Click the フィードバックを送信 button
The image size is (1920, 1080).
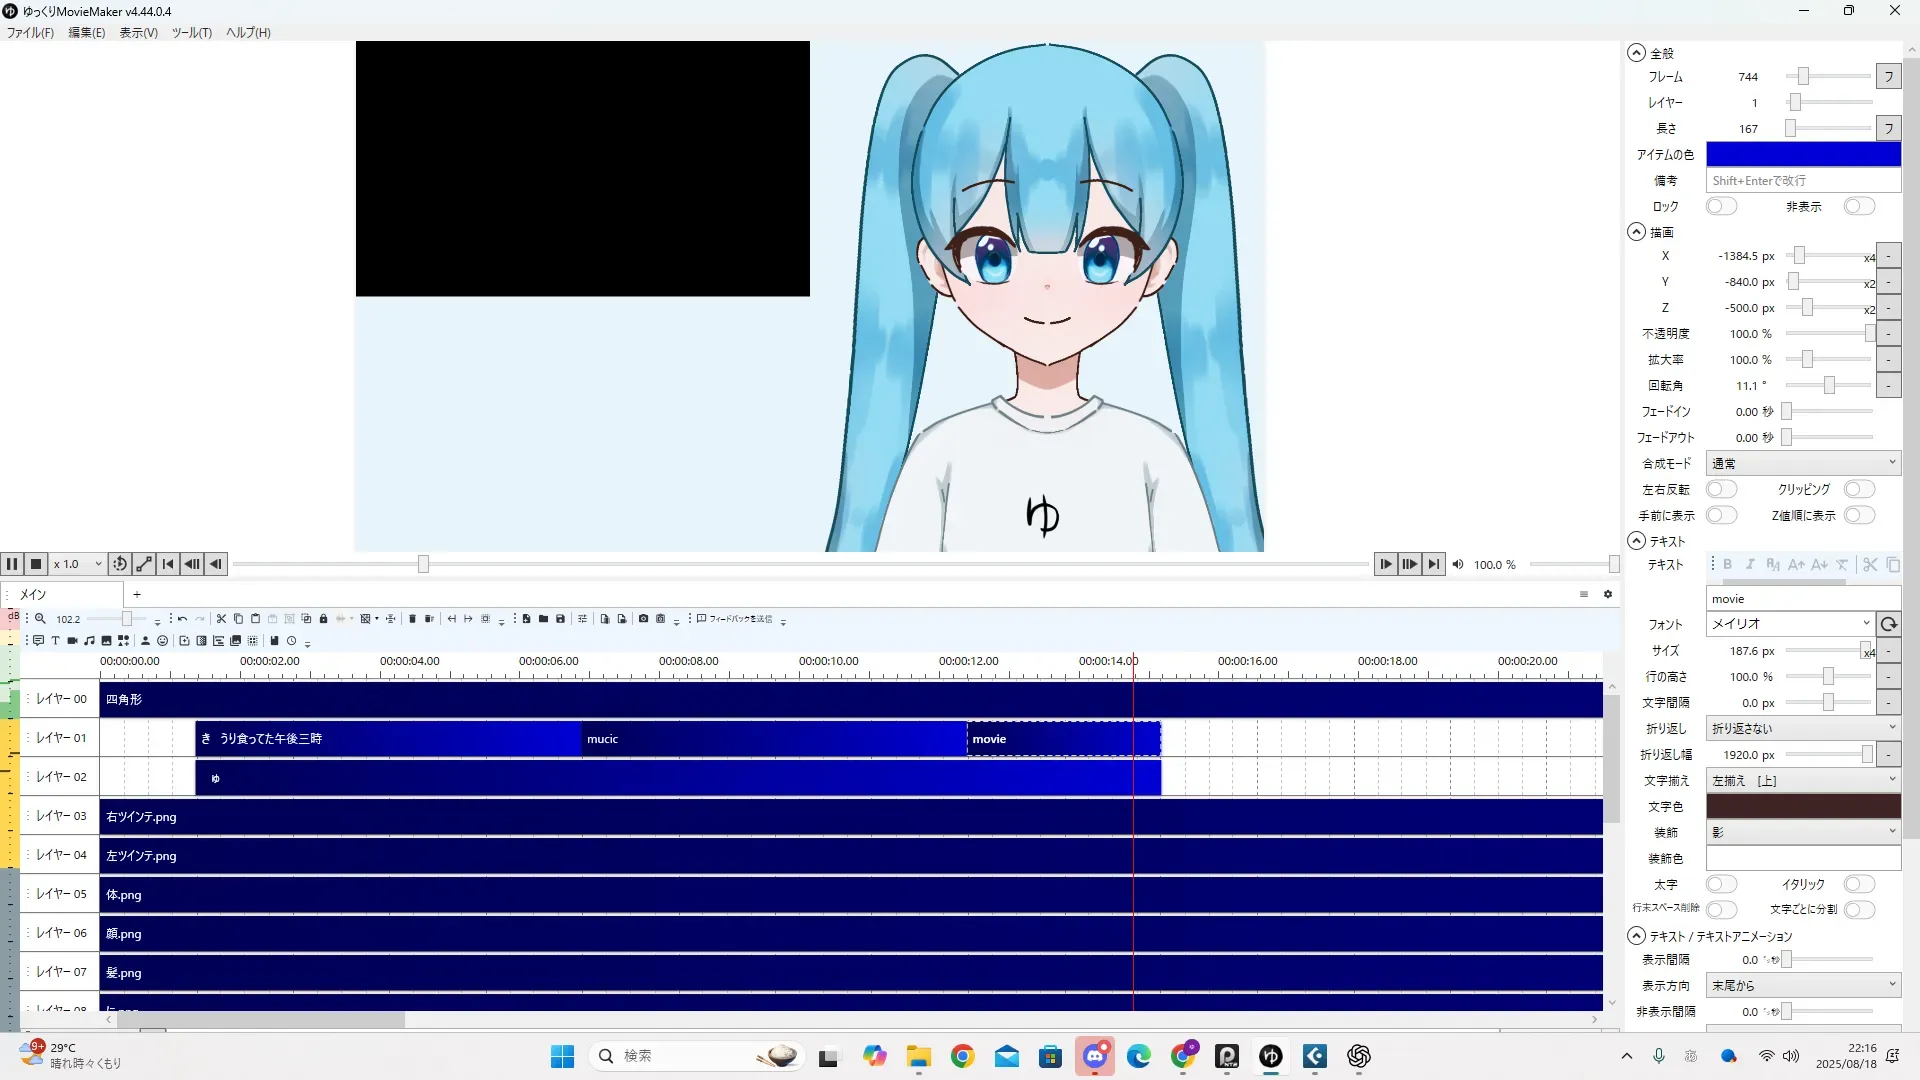pos(735,619)
